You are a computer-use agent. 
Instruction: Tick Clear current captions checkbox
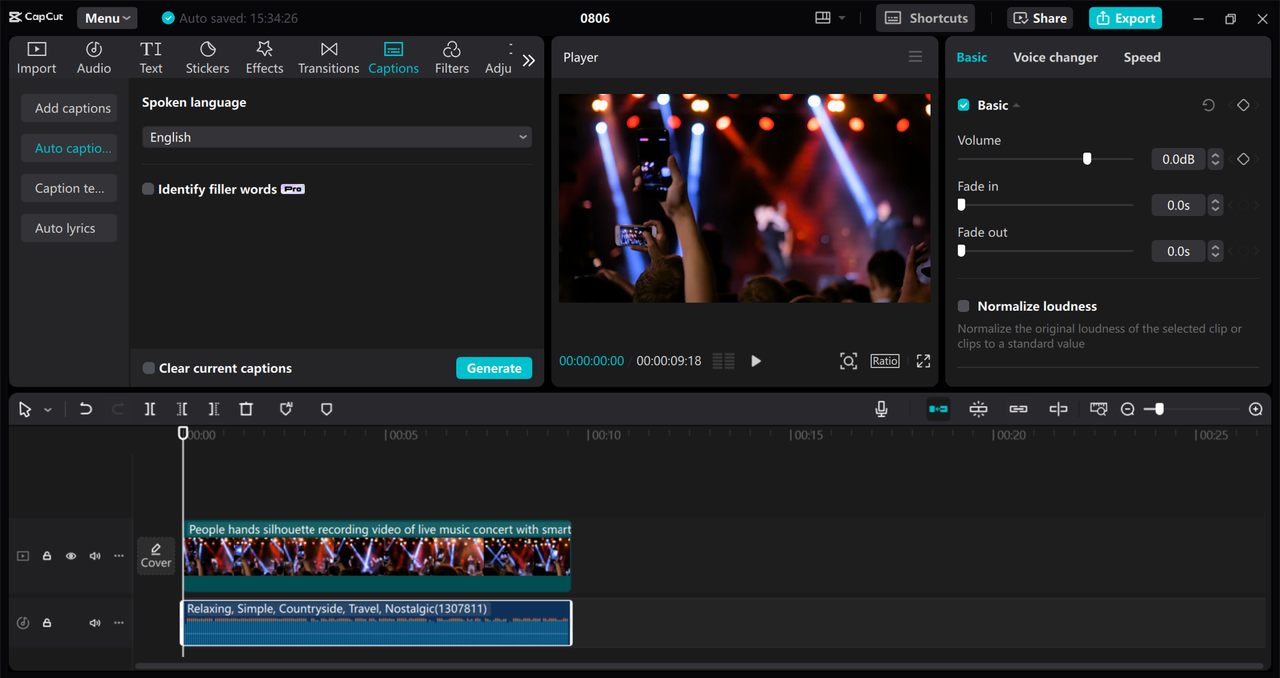[x=148, y=368]
